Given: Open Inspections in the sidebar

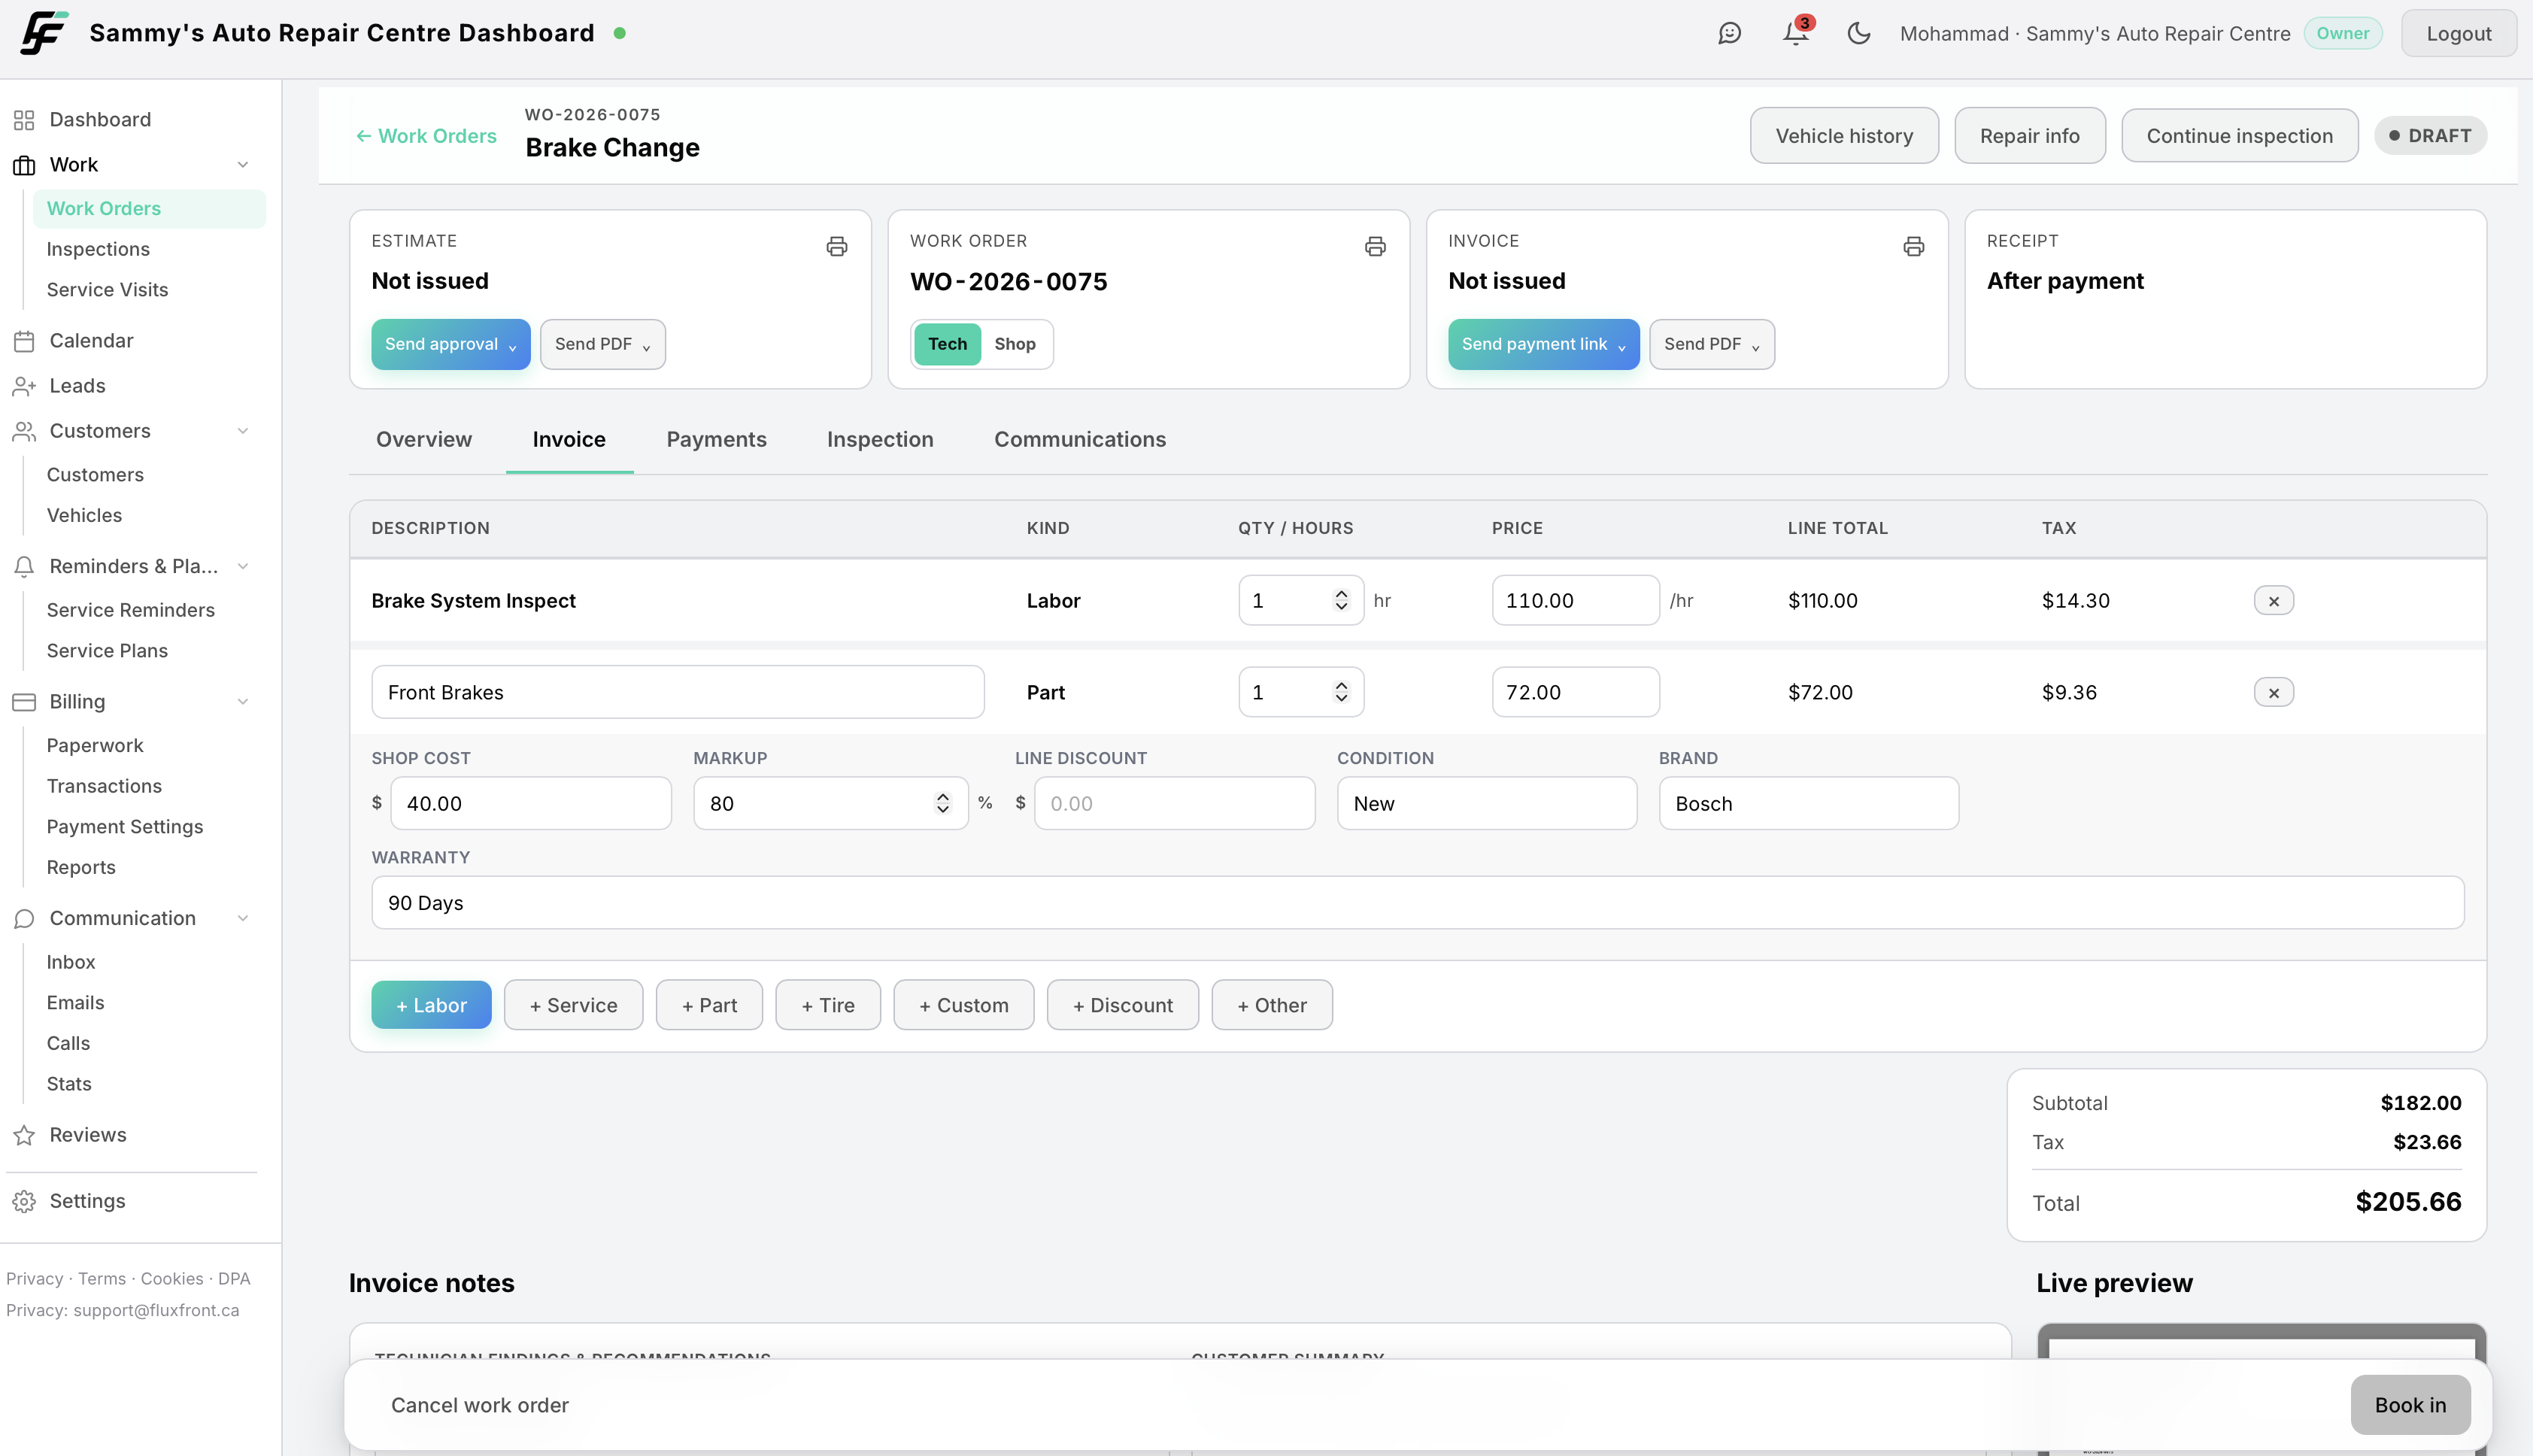Looking at the screenshot, I should click(x=98, y=249).
